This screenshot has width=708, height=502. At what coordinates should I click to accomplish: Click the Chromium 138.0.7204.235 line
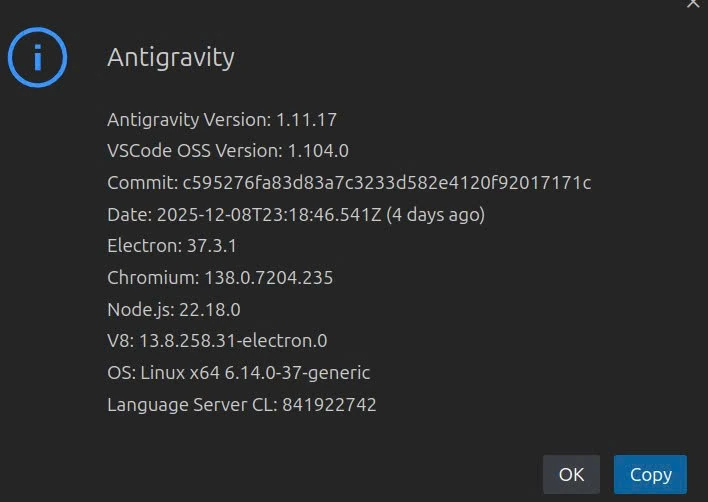[220, 277]
